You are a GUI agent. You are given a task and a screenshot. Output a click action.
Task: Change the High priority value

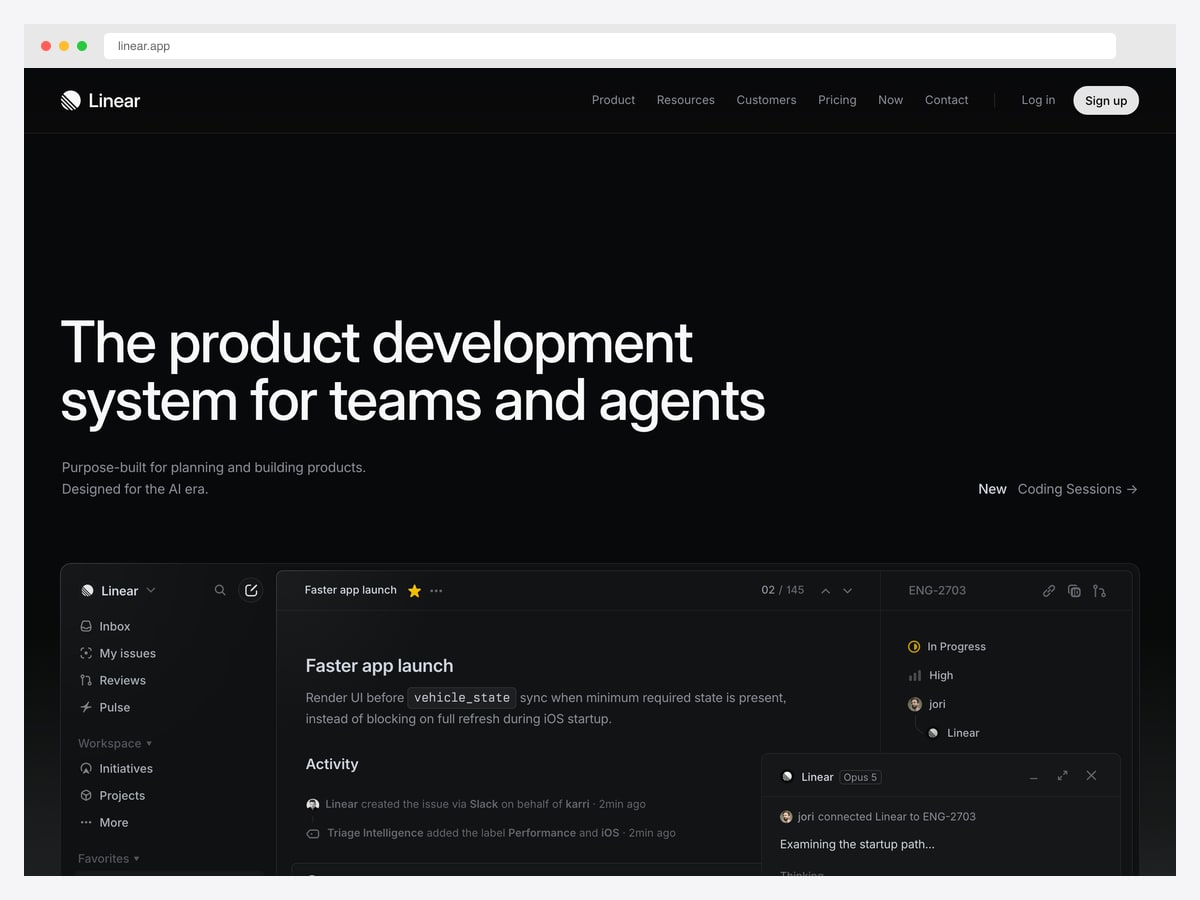930,676
